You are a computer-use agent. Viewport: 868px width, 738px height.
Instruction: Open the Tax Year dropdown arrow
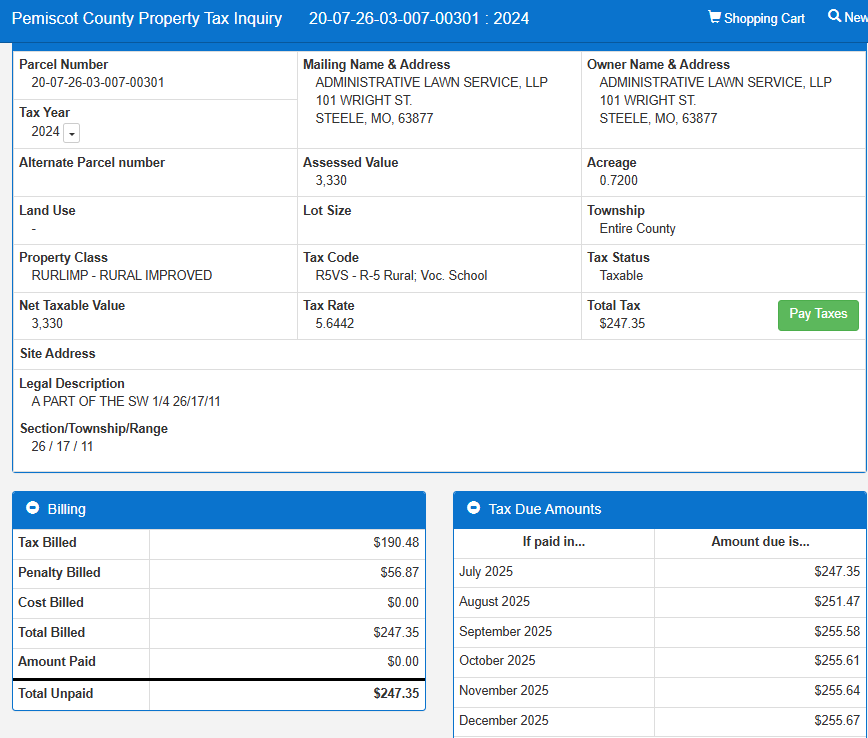pos(72,133)
